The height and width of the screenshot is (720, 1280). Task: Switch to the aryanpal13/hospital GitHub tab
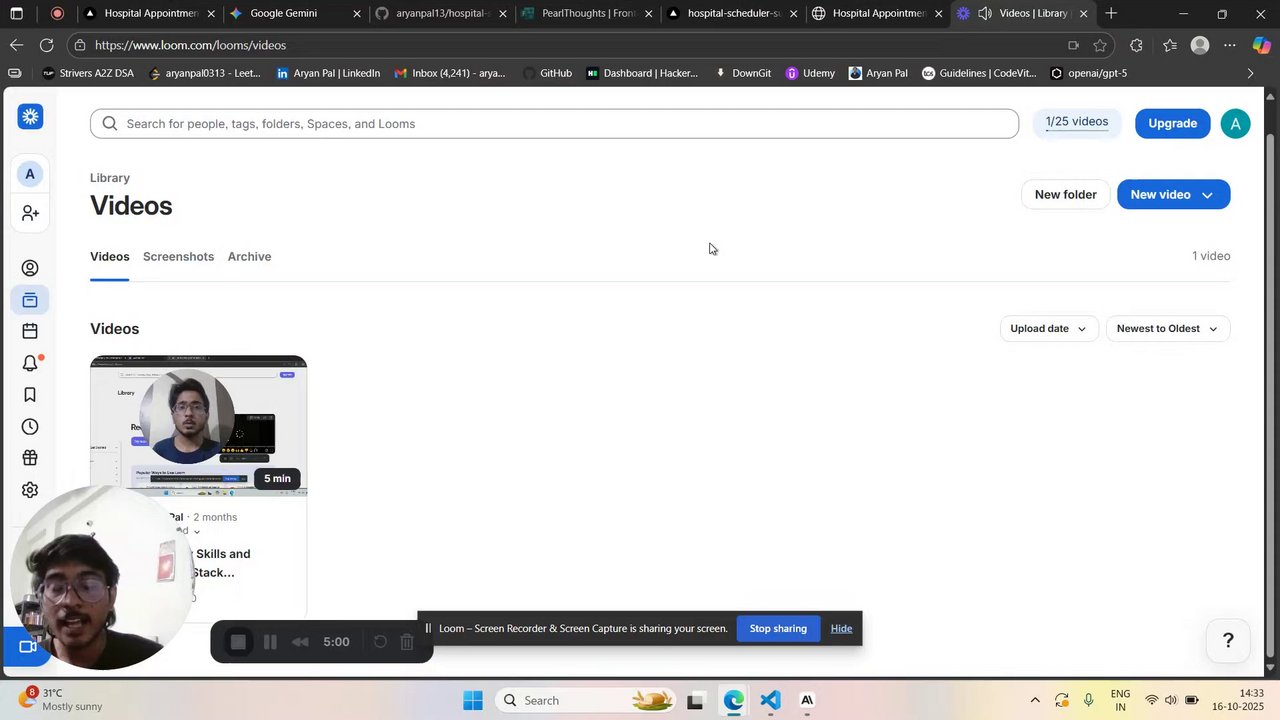point(440,14)
